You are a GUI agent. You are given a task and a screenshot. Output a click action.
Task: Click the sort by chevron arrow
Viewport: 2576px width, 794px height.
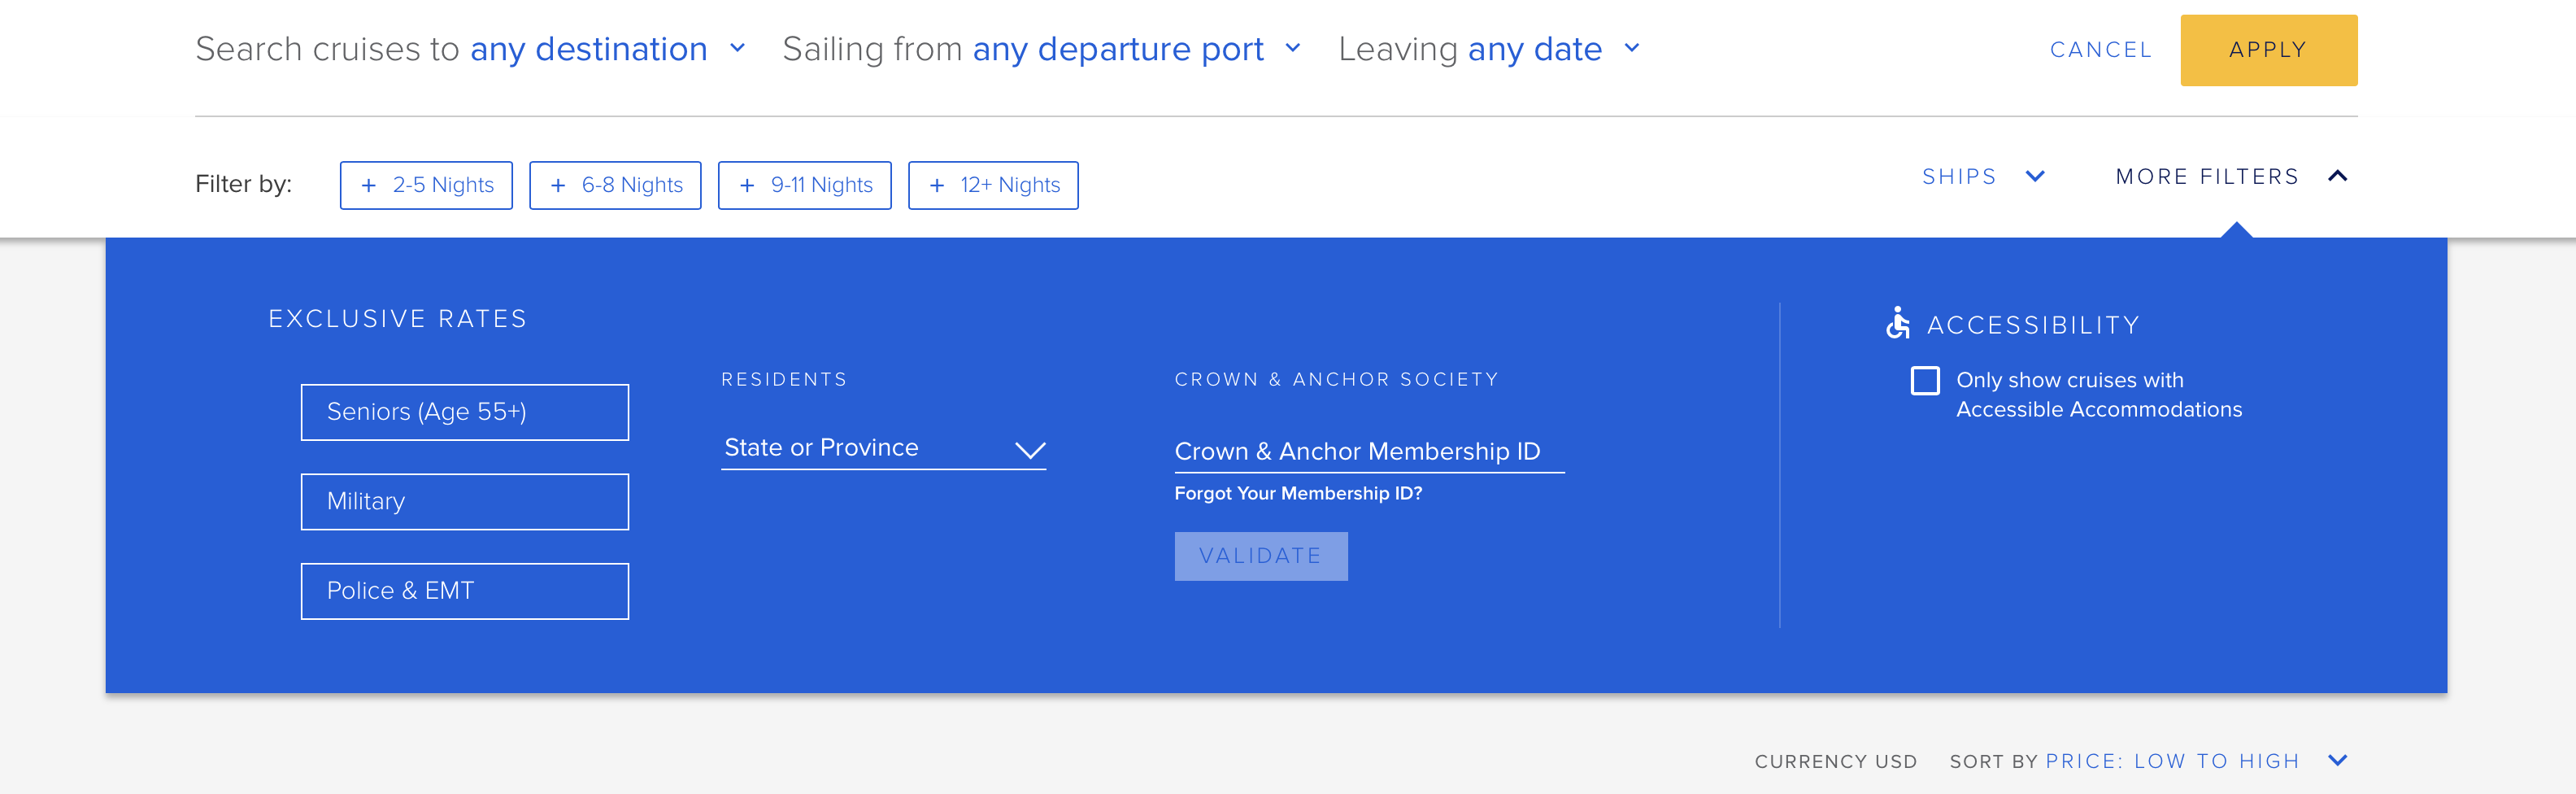pyautogui.click(x=2337, y=760)
